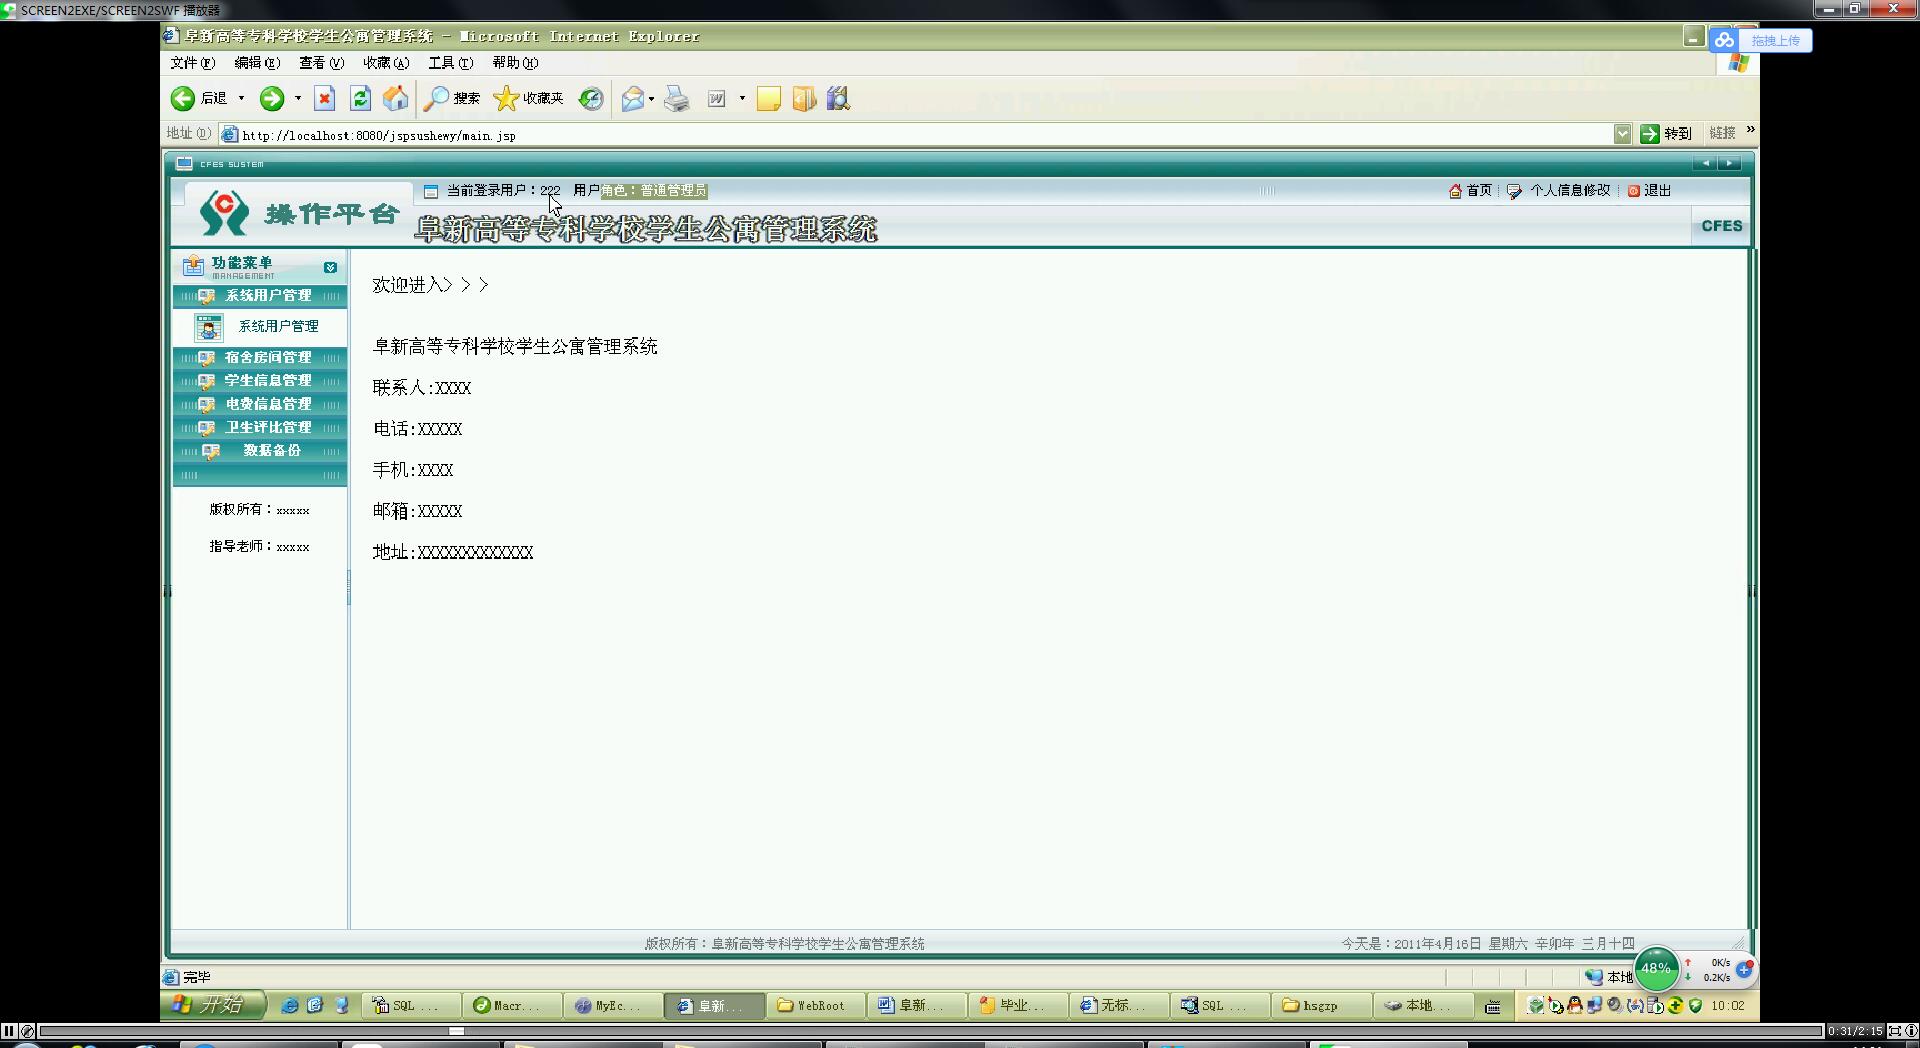Image resolution: width=1920 pixels, height=1048 pixels.
Task: Click the green 48% memory accelerator ball
Action: point(1656,968)
